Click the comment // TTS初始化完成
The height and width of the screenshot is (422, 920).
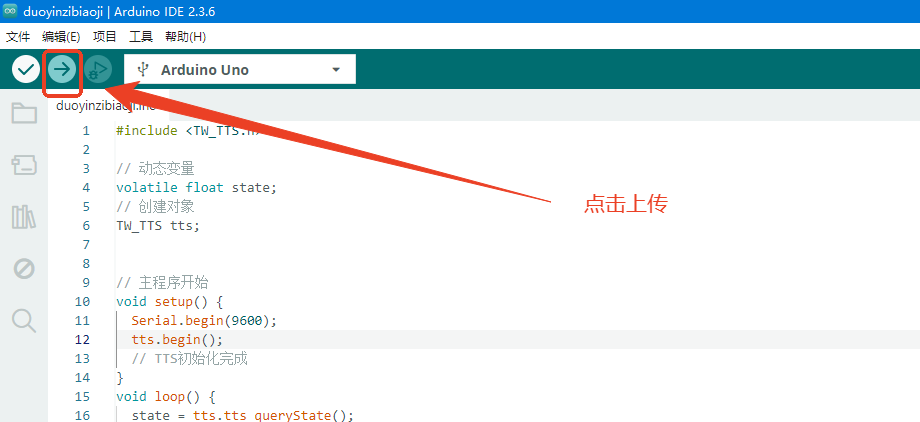click(190, 359)
